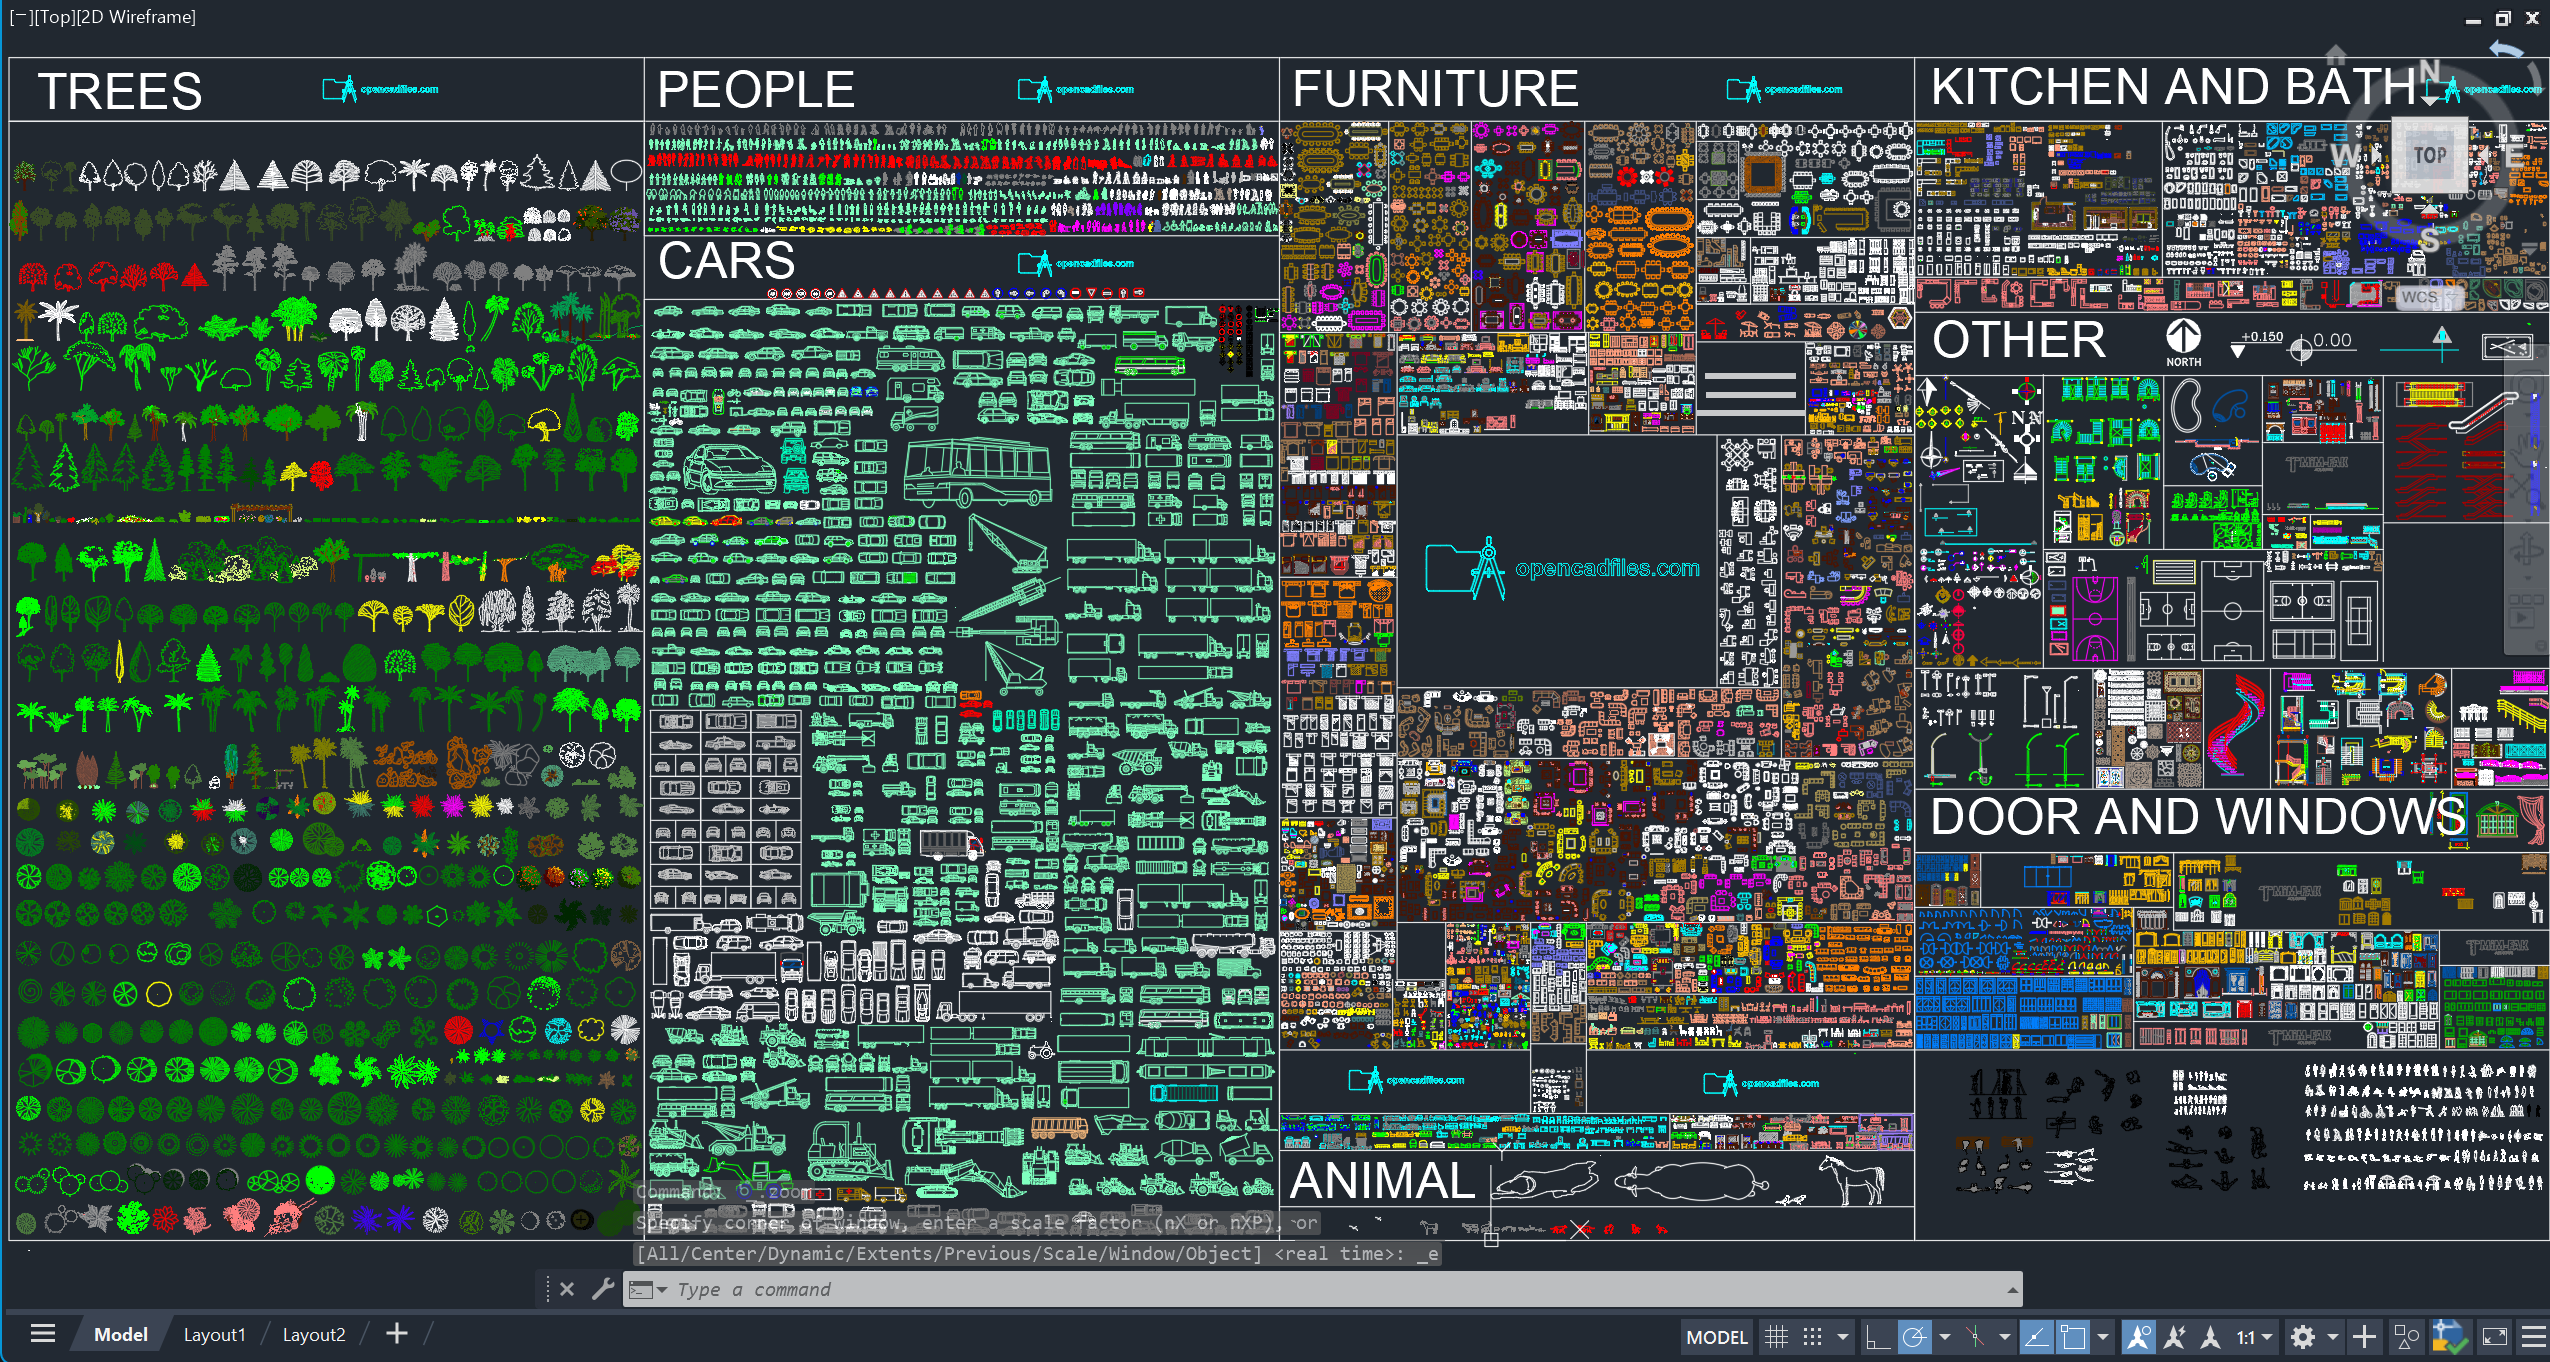Open snap mode settings dropdown arrow
The image size is (2550, 1362).
(1842, 1336)
